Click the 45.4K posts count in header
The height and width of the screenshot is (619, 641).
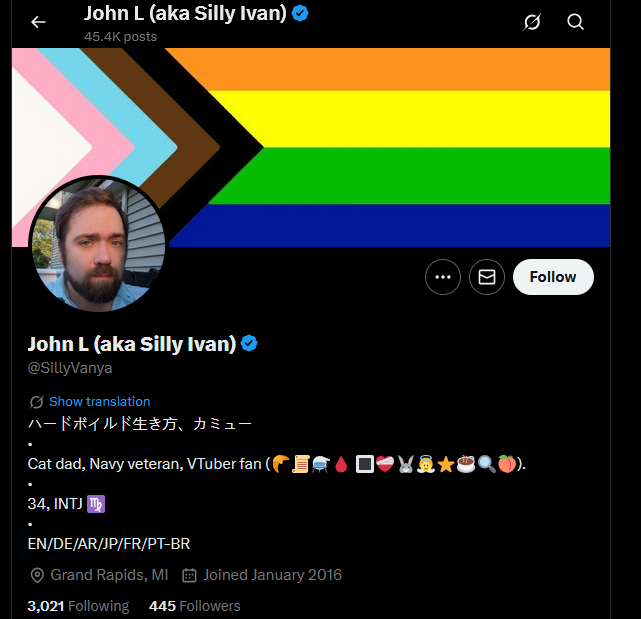coord(120,37)
